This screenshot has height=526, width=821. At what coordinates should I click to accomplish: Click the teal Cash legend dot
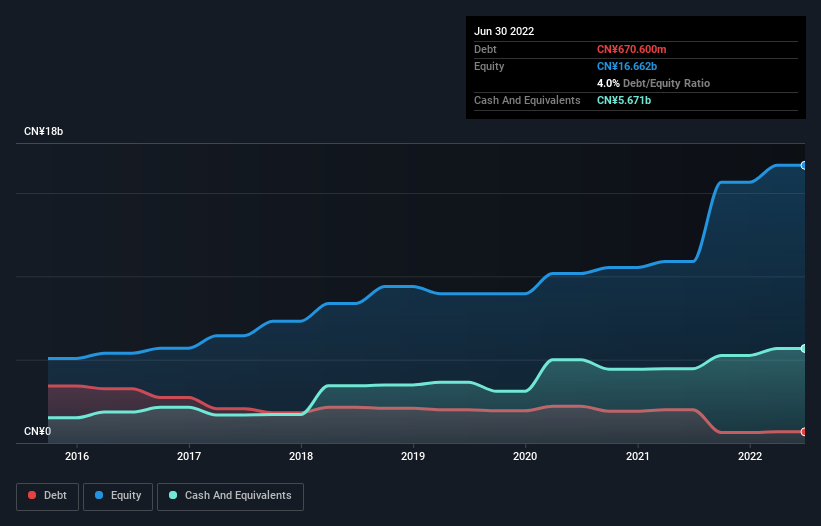pyautogui.click(x=173, y=495)
